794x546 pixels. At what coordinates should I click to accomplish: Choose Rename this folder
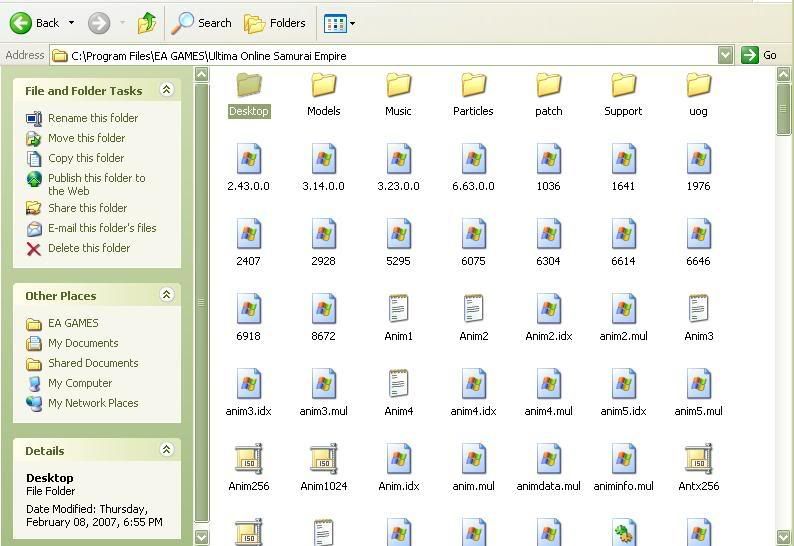pos(82,118)
